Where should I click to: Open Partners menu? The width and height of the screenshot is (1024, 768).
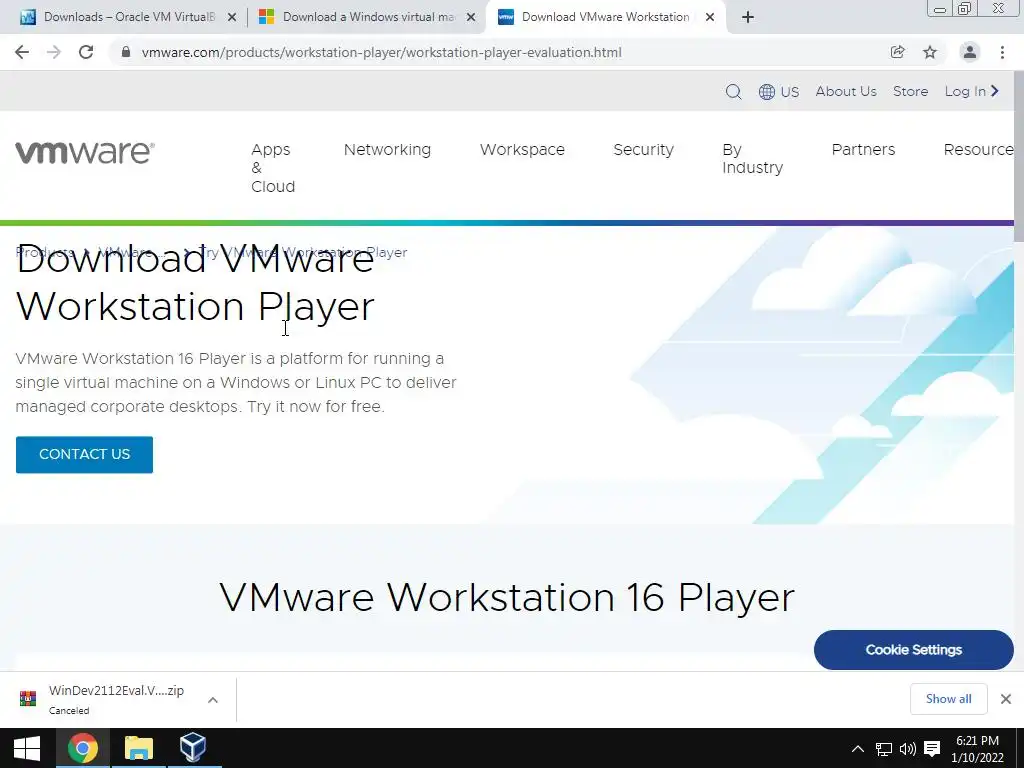click(863, 150)
